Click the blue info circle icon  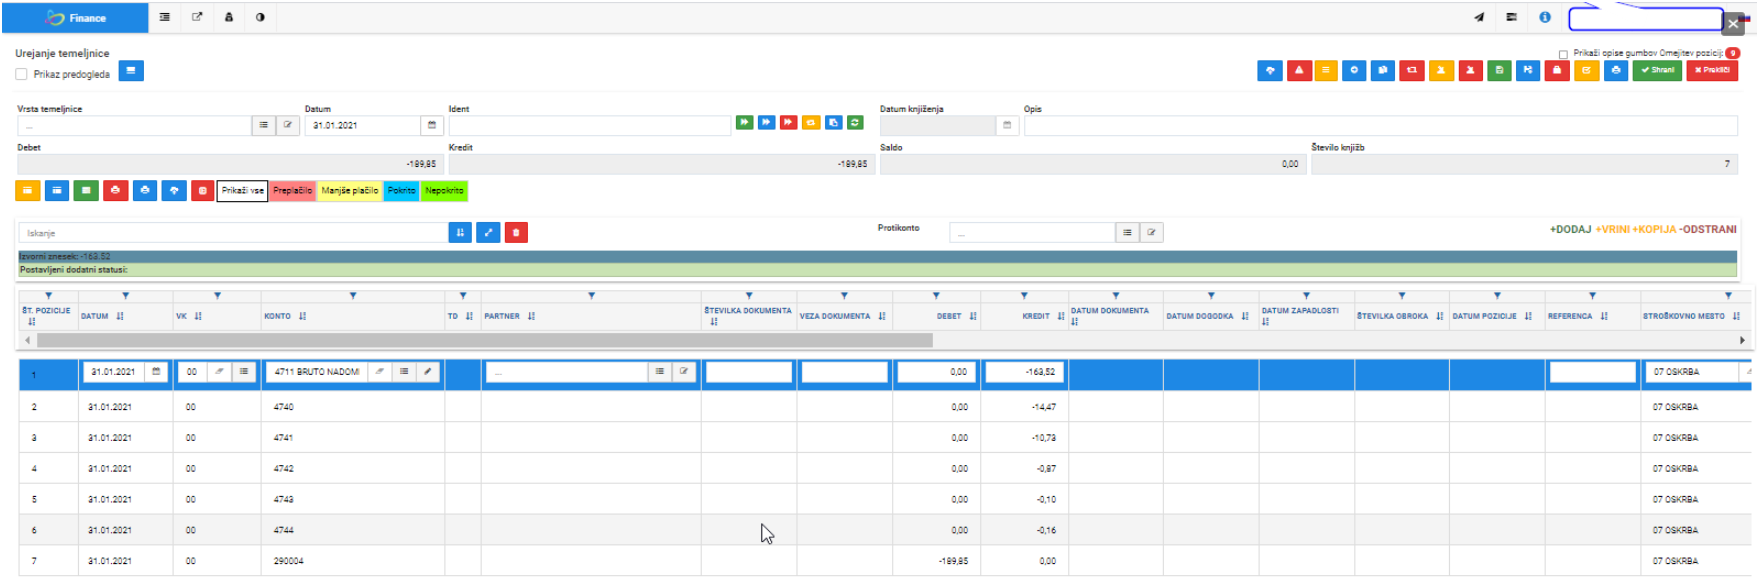coord(1545,18)
